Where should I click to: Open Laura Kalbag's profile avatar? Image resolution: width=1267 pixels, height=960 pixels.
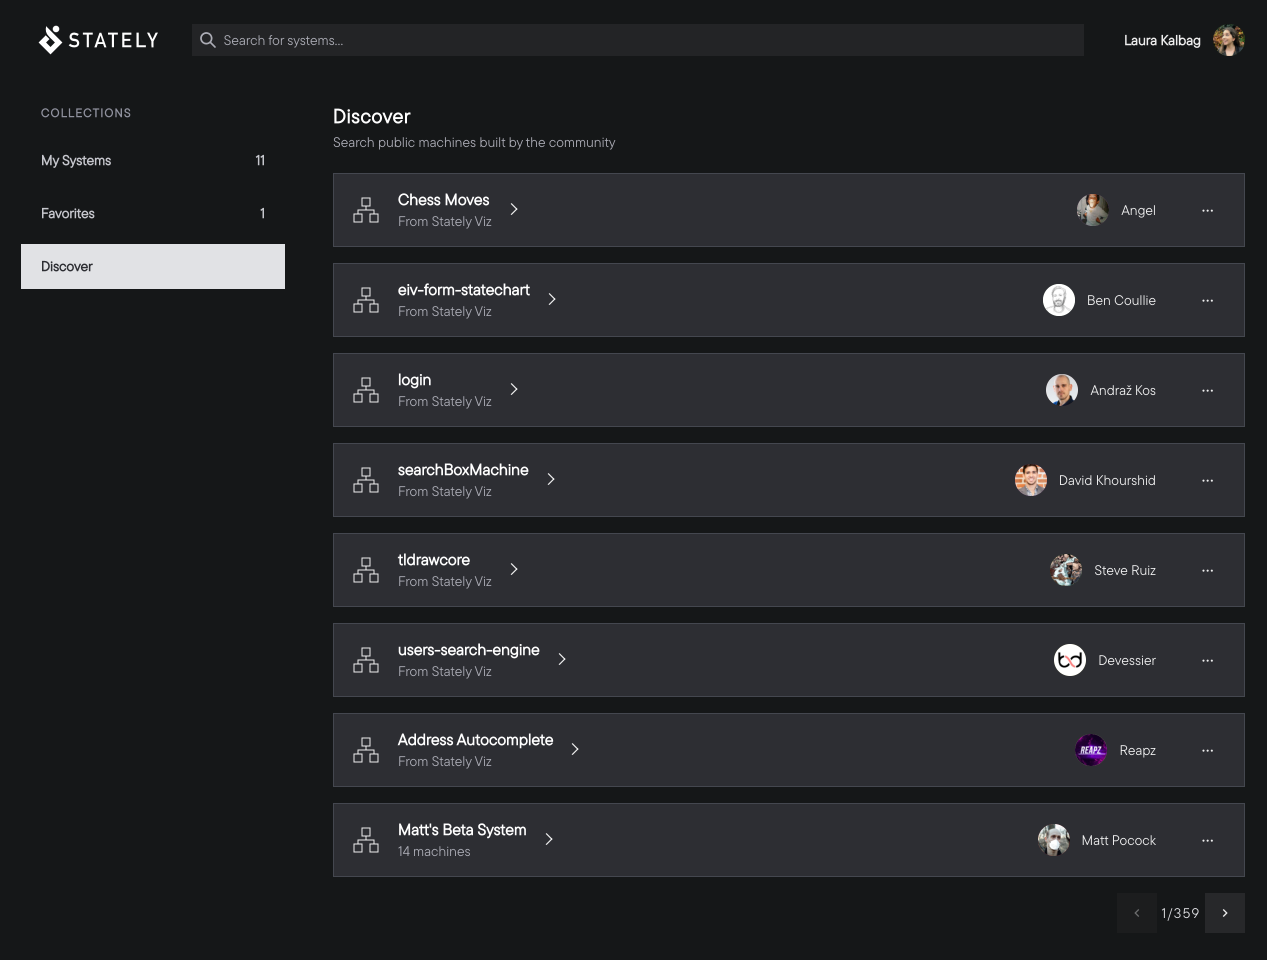[1228, 40]
